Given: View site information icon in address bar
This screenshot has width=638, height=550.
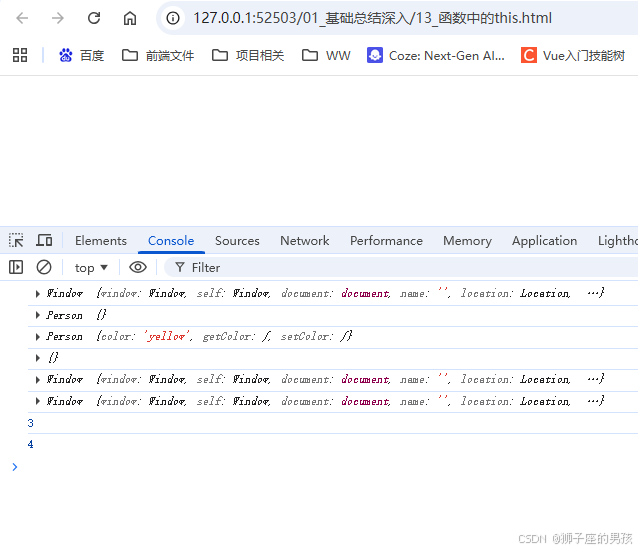Looking at the screenshot, I should click(x=173, y=18).
